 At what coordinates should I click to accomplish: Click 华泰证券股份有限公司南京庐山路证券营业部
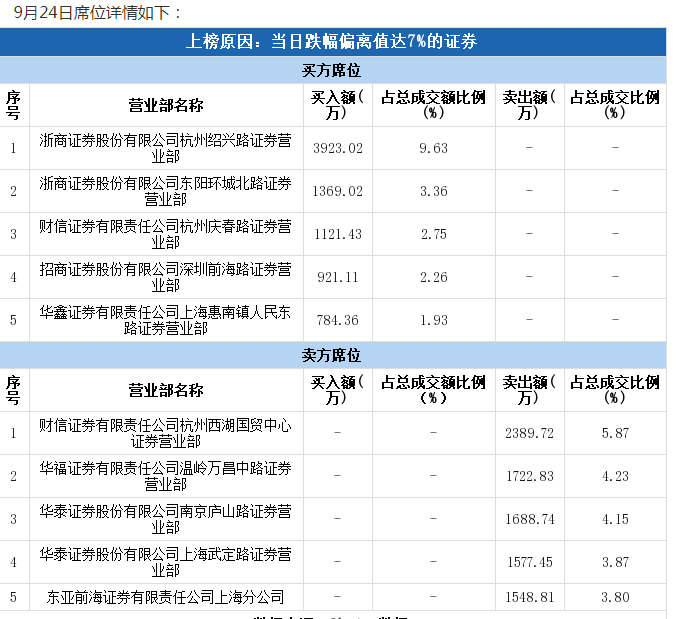click(x=166, y=519)
